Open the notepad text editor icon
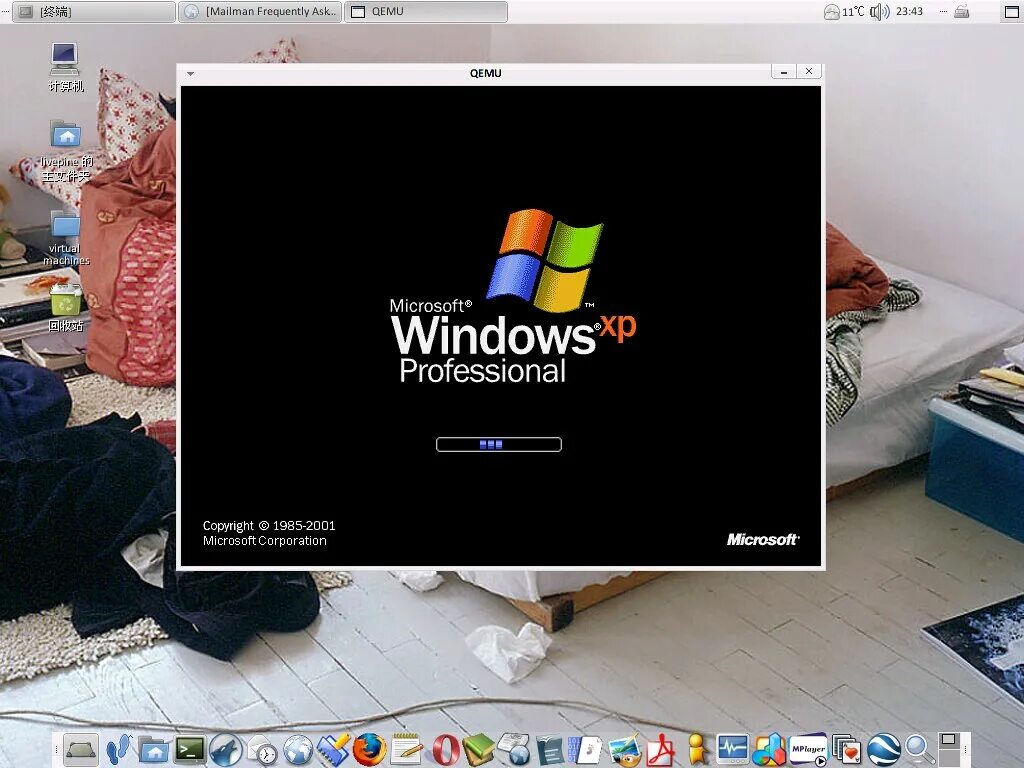The image size is (1024, 768). (406, 750)
